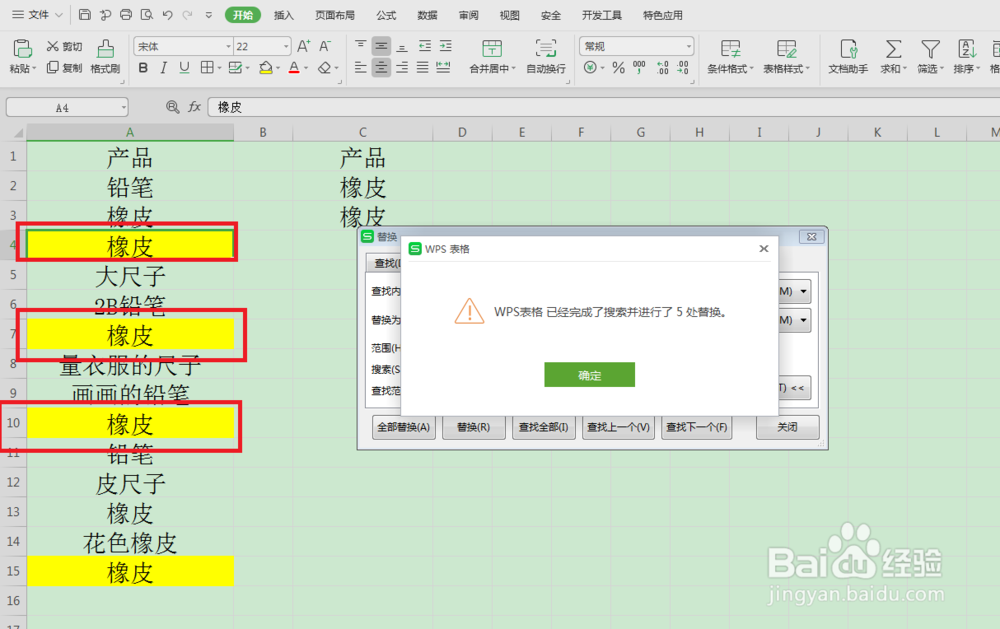1000x629 pixels.
Task: Switch to the 插入 ribbon tab
Action: coord(284,15)
